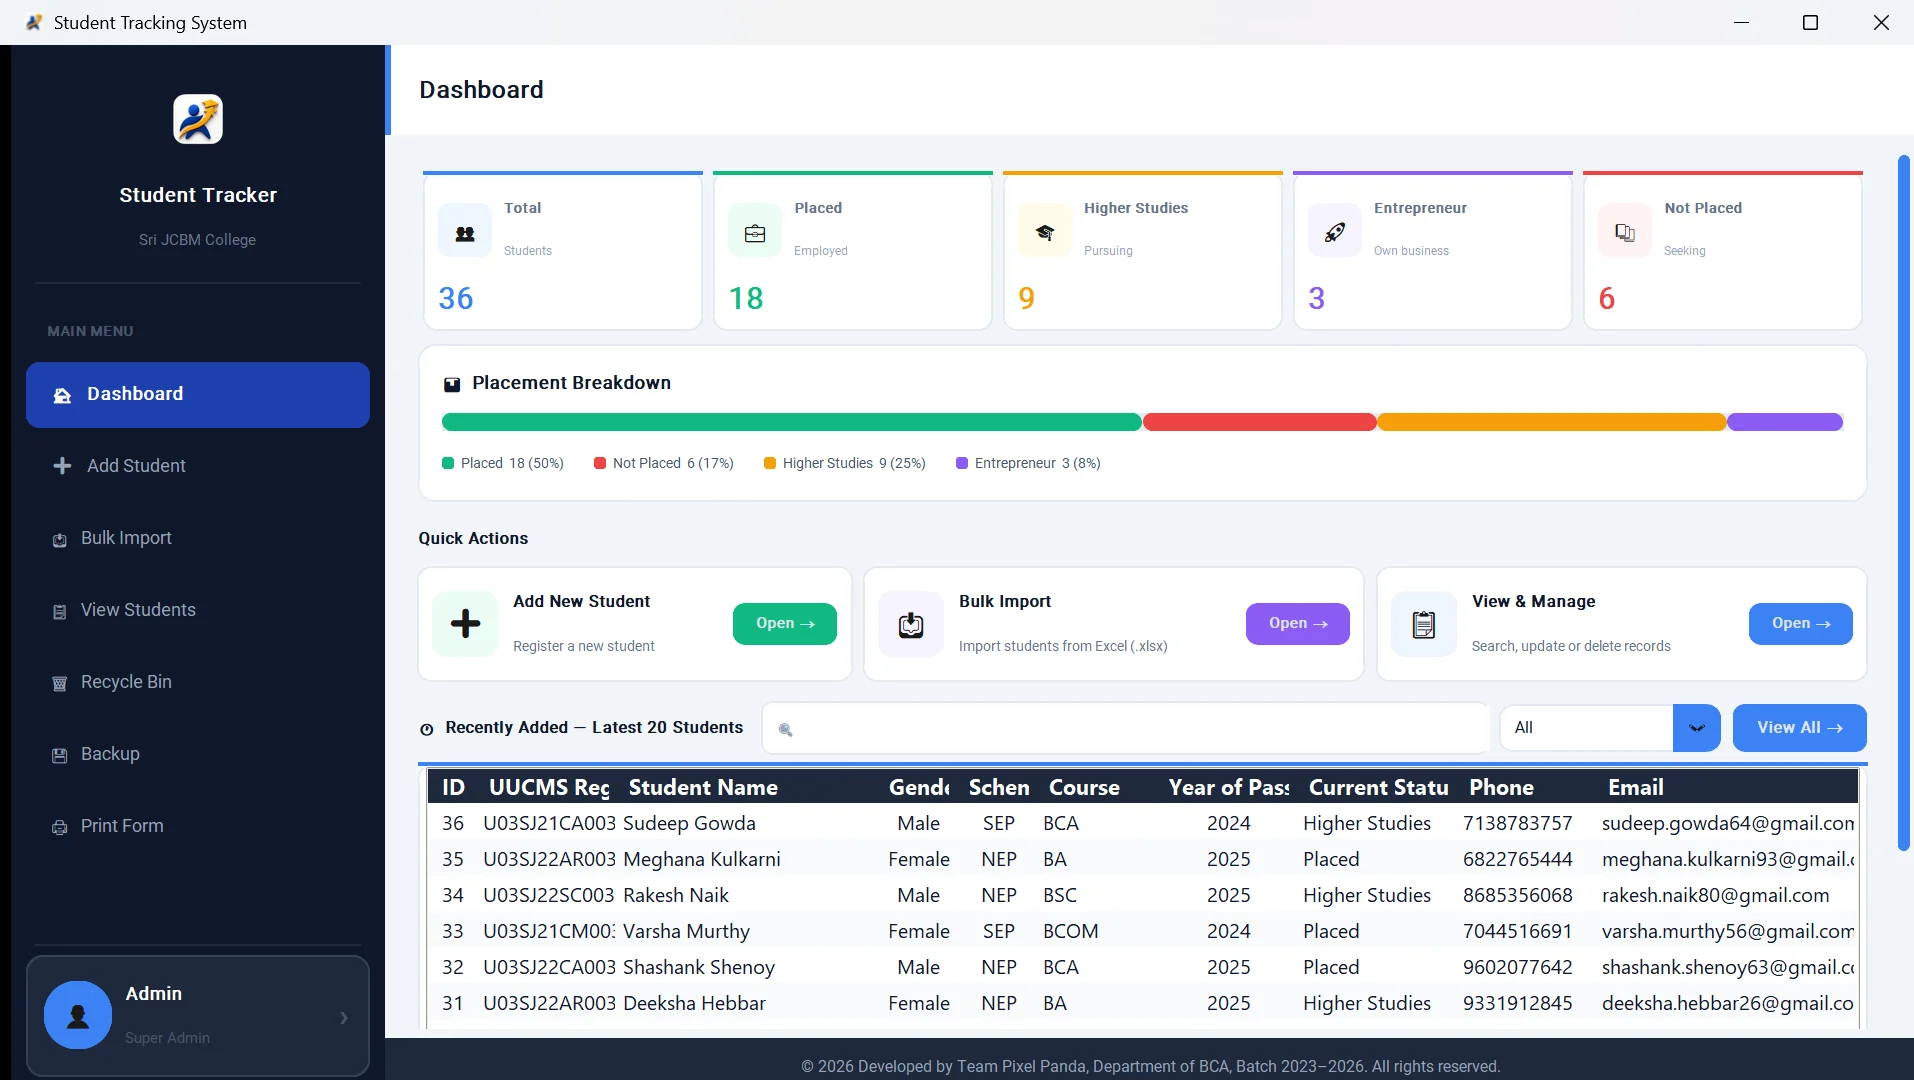Click the clock icon beside Recently Added
The height and width of the screenshot is (1080, 1914).
[427, 729]
